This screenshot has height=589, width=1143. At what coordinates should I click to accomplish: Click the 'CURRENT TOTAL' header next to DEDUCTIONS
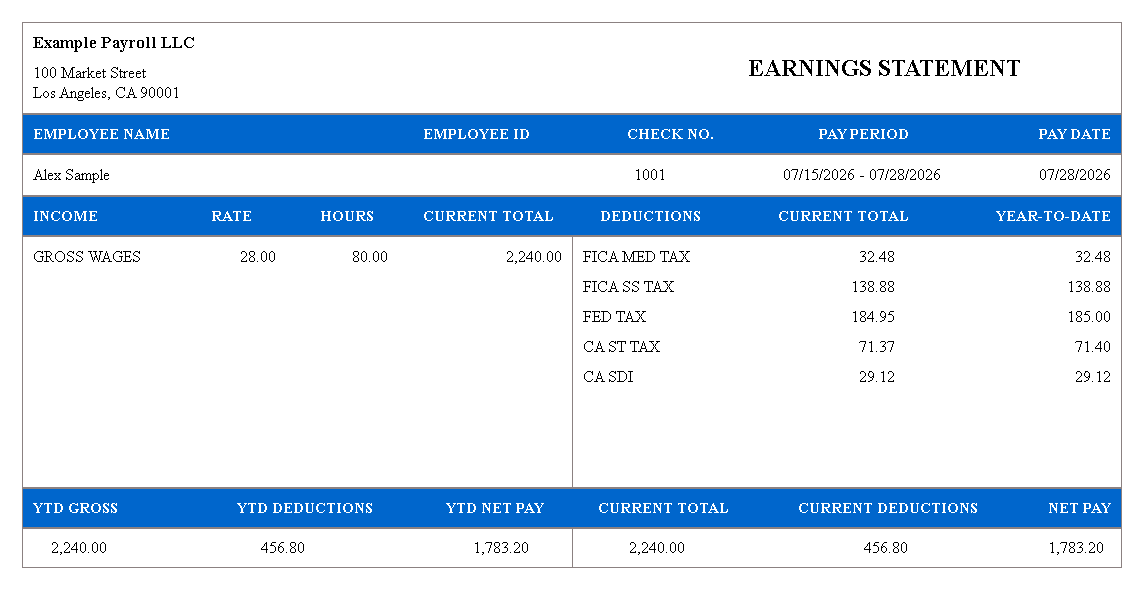[843, 217]
